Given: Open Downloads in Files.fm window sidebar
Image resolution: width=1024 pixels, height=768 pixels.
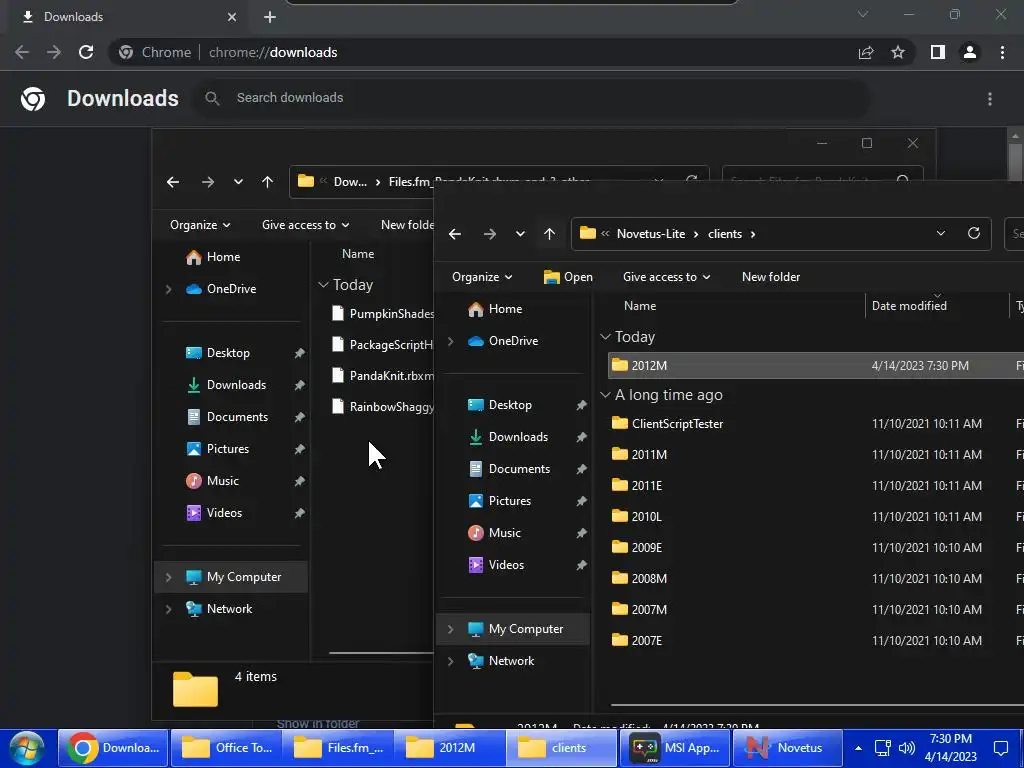Looking at the screenshot, I should click(227, 385).
